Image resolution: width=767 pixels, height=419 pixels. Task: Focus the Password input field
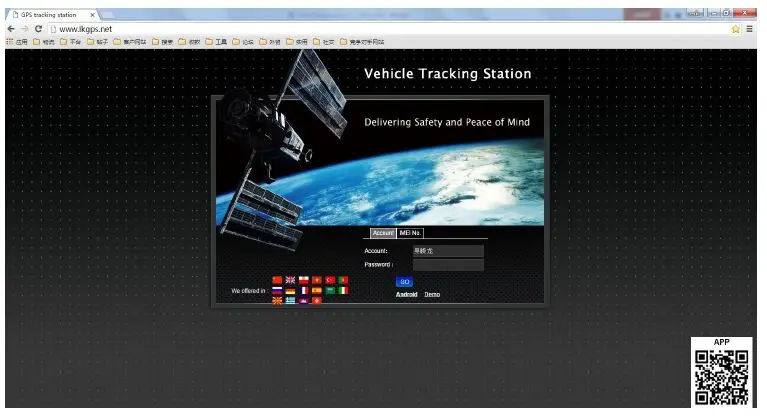[x=449, y=265]
